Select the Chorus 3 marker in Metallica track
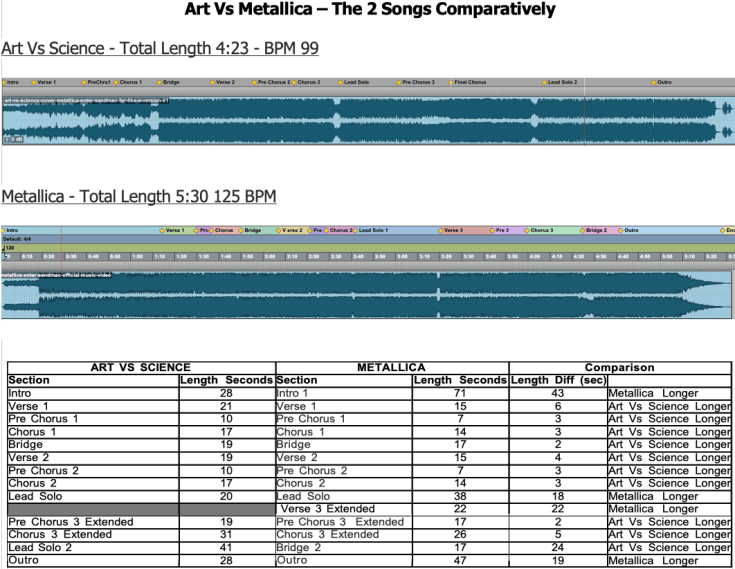 point(525,230)
